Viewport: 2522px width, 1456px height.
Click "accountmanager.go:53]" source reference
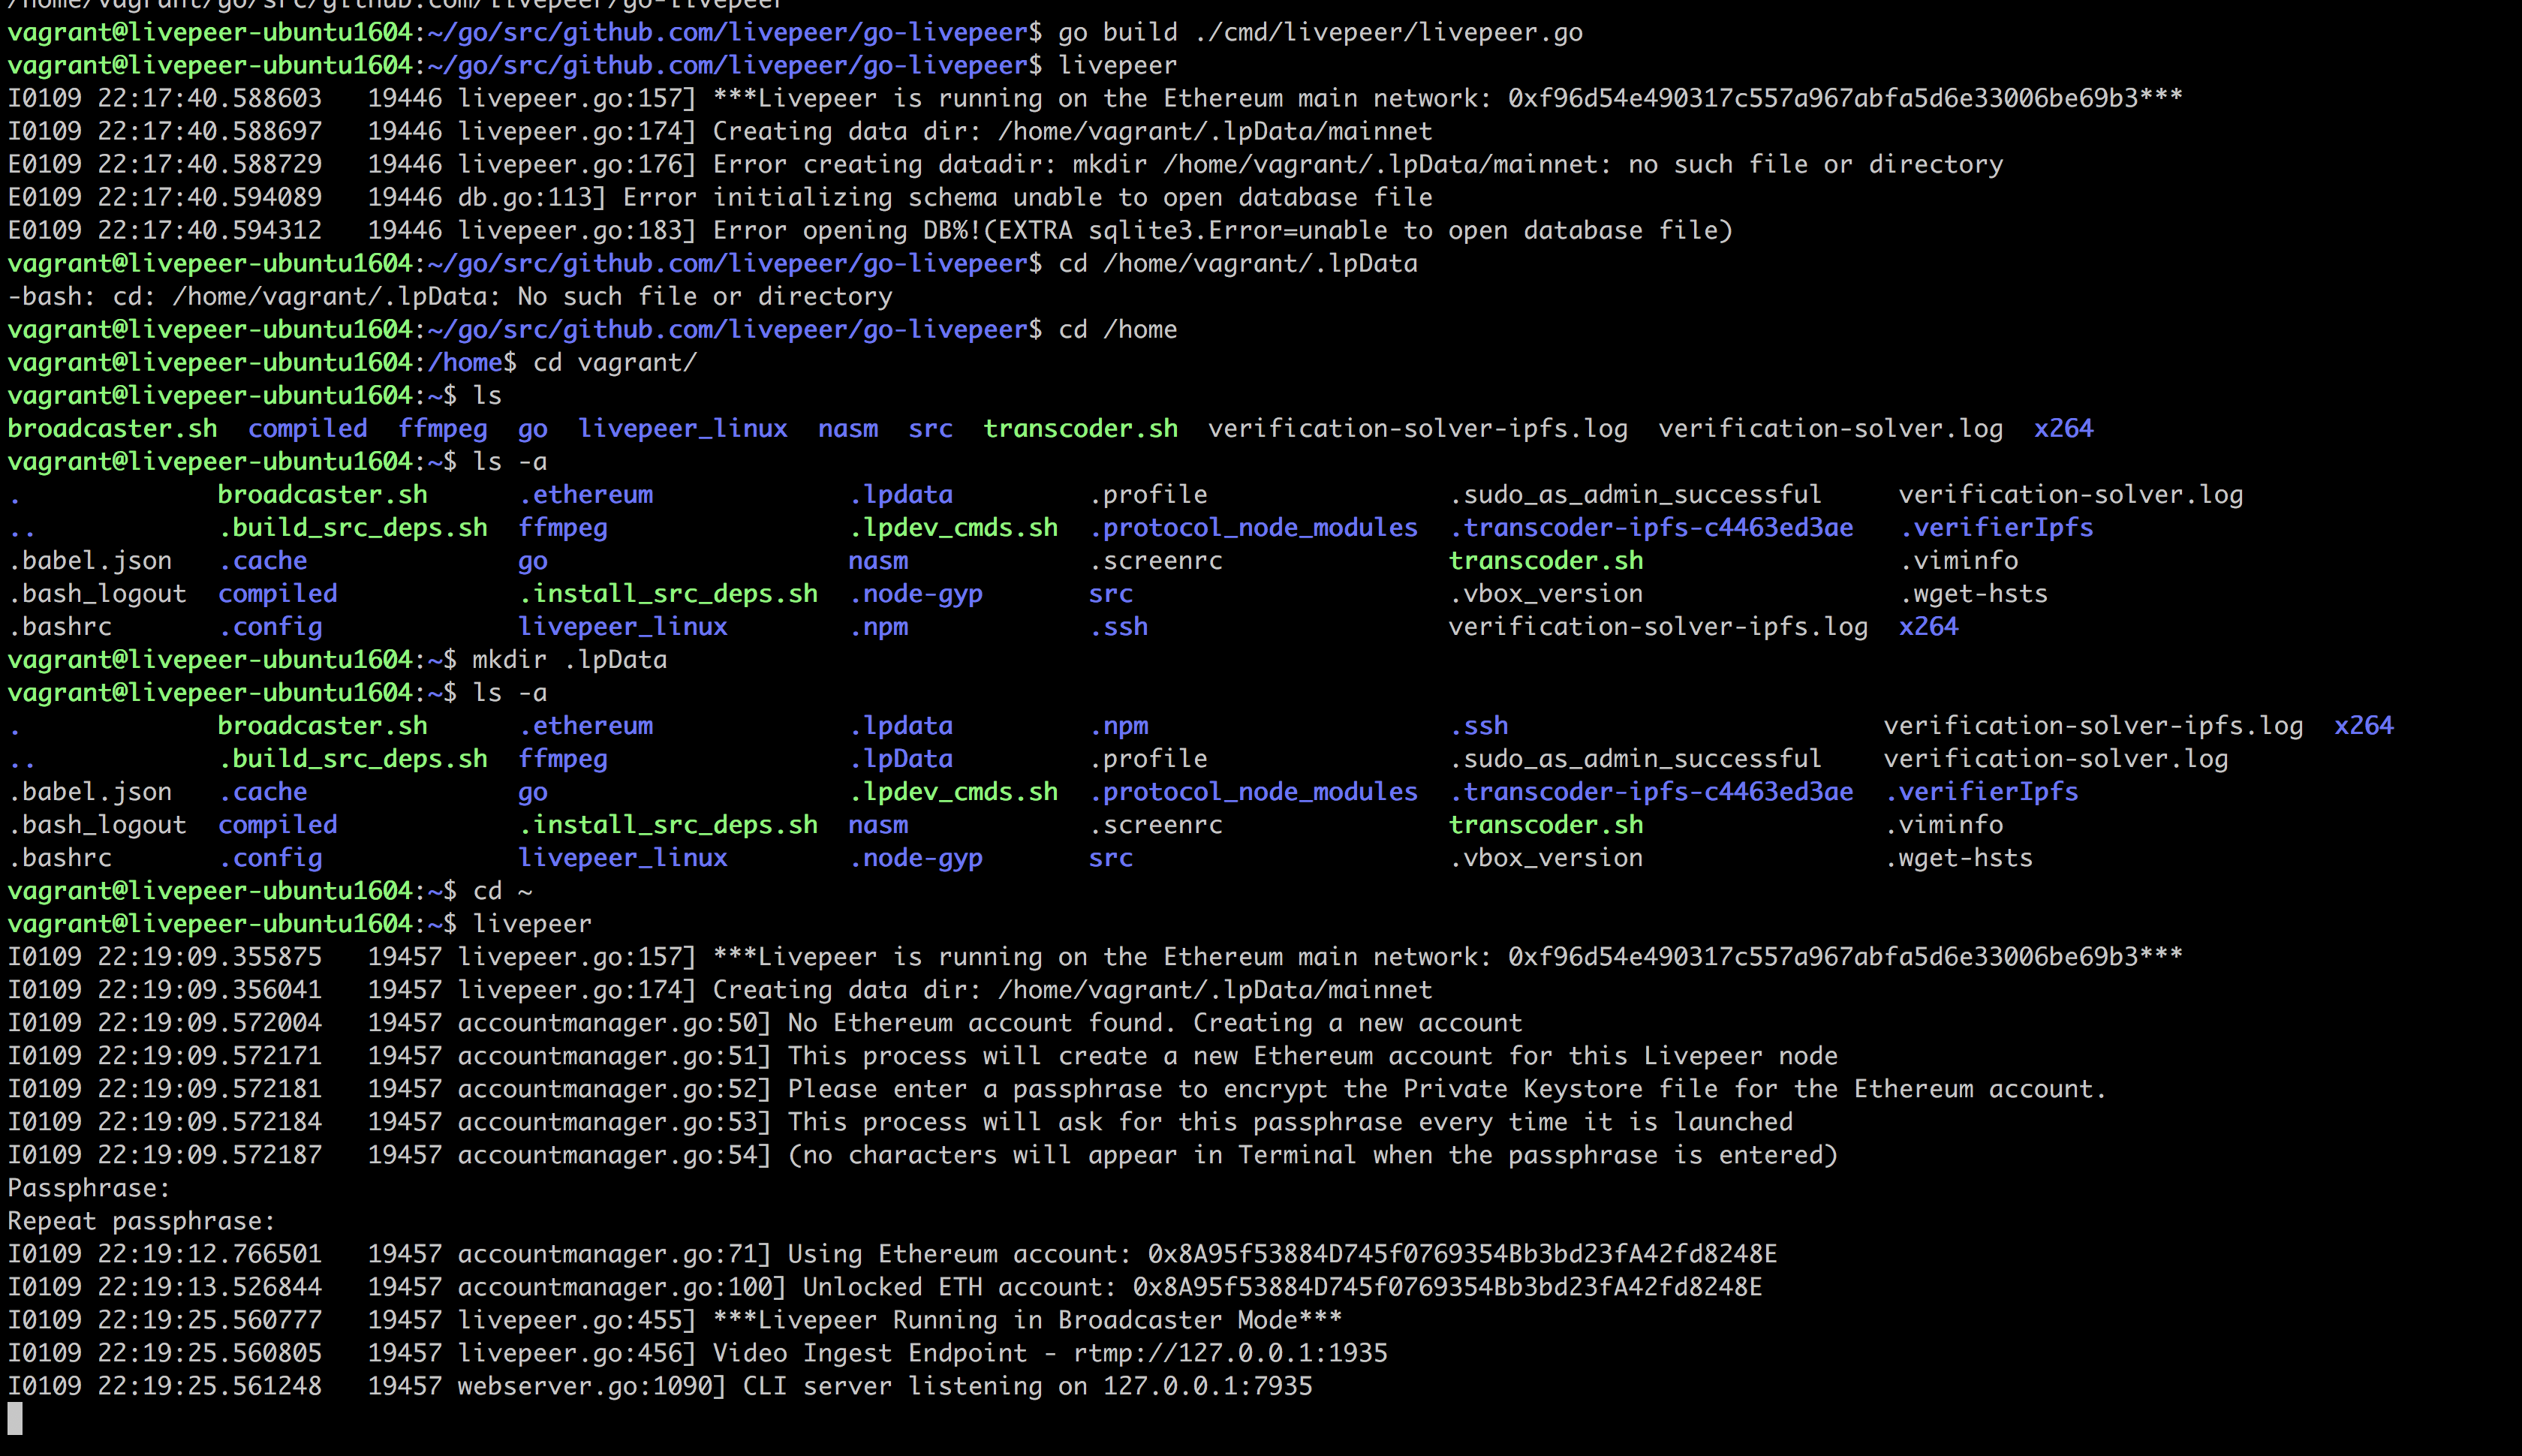[x=615, y=1122]
